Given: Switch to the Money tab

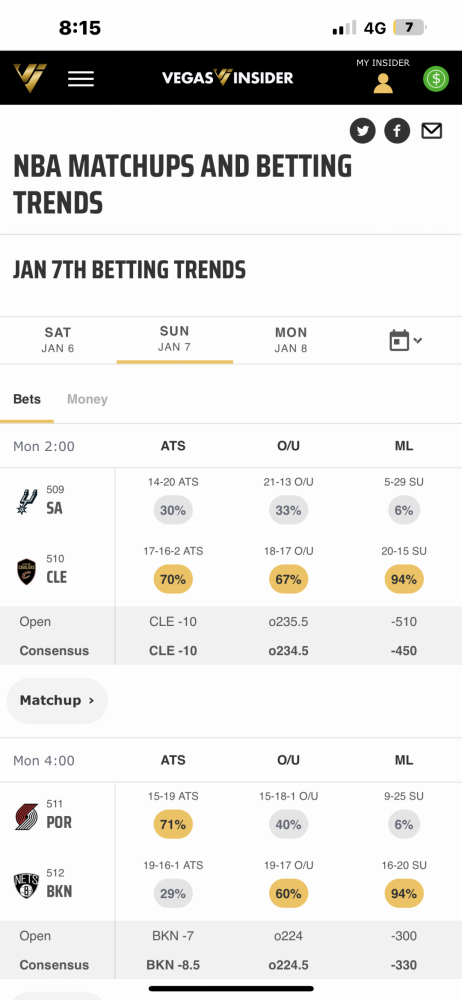Looking at the screenshot, I should (x=87, y=399).
